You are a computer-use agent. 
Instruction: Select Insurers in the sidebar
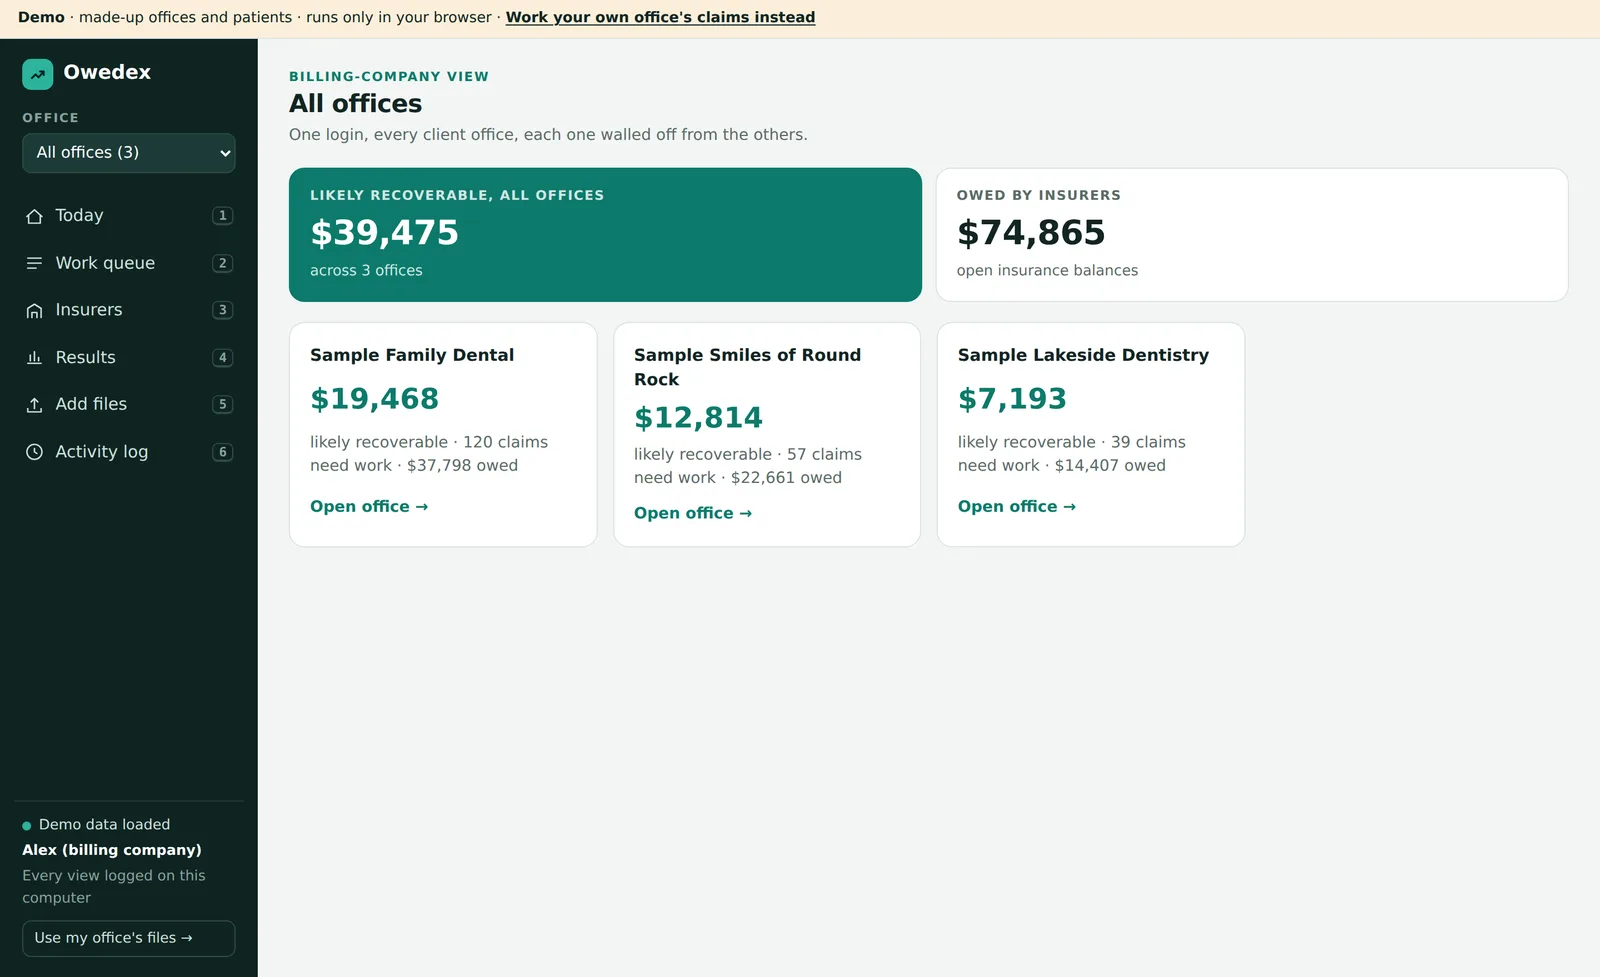point(129,310)
